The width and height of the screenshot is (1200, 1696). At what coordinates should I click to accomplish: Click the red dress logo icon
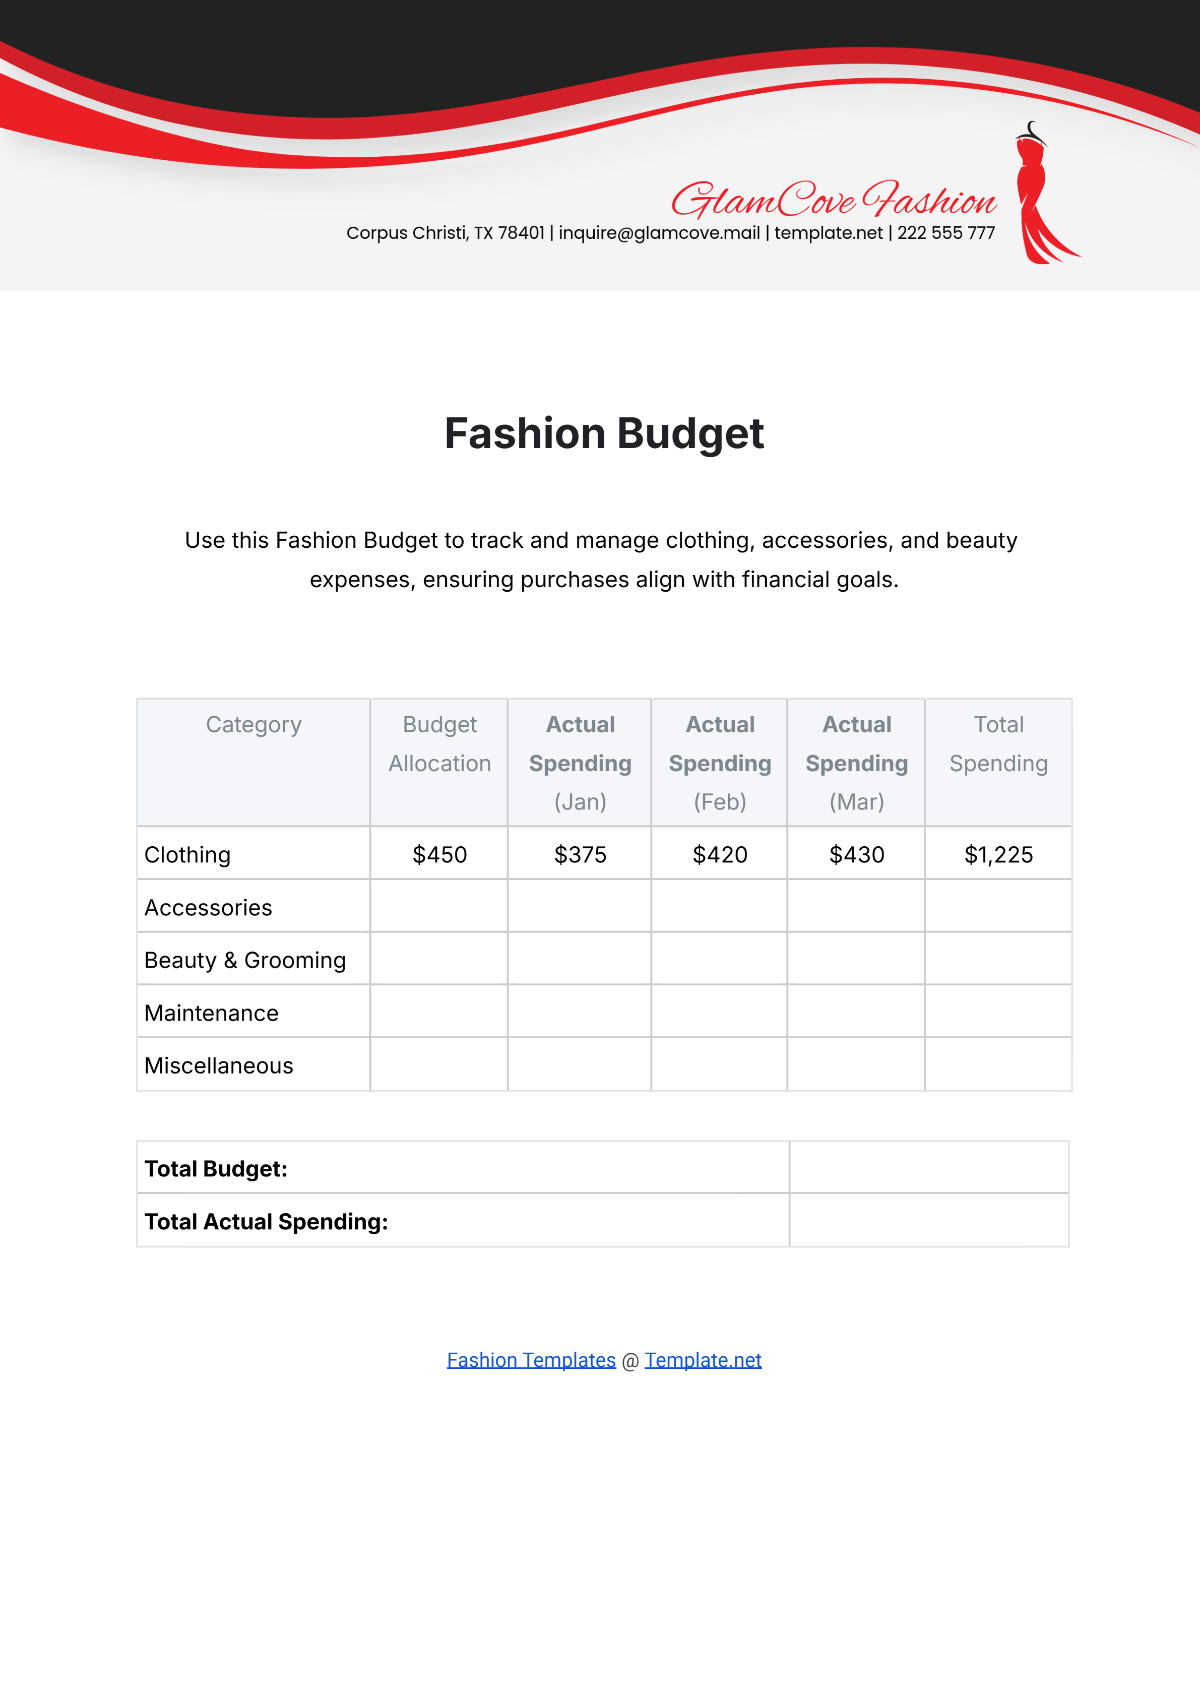pyautogui.click(x=1040, y=197)
